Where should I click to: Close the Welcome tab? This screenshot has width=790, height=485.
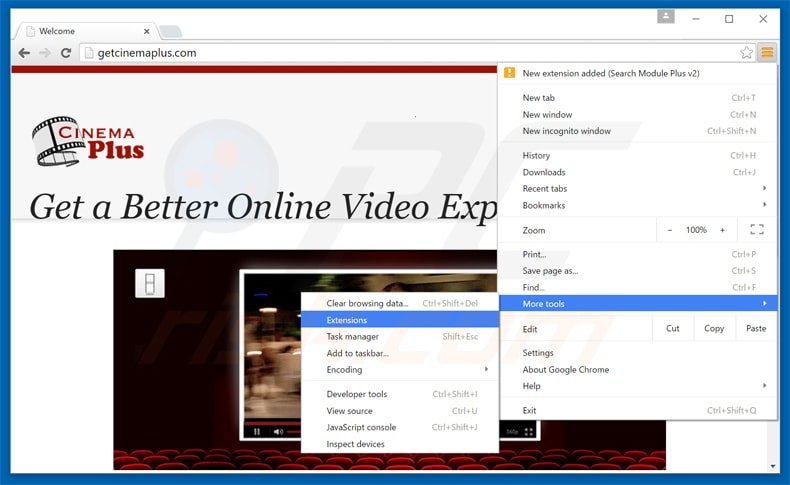point(147,31)
